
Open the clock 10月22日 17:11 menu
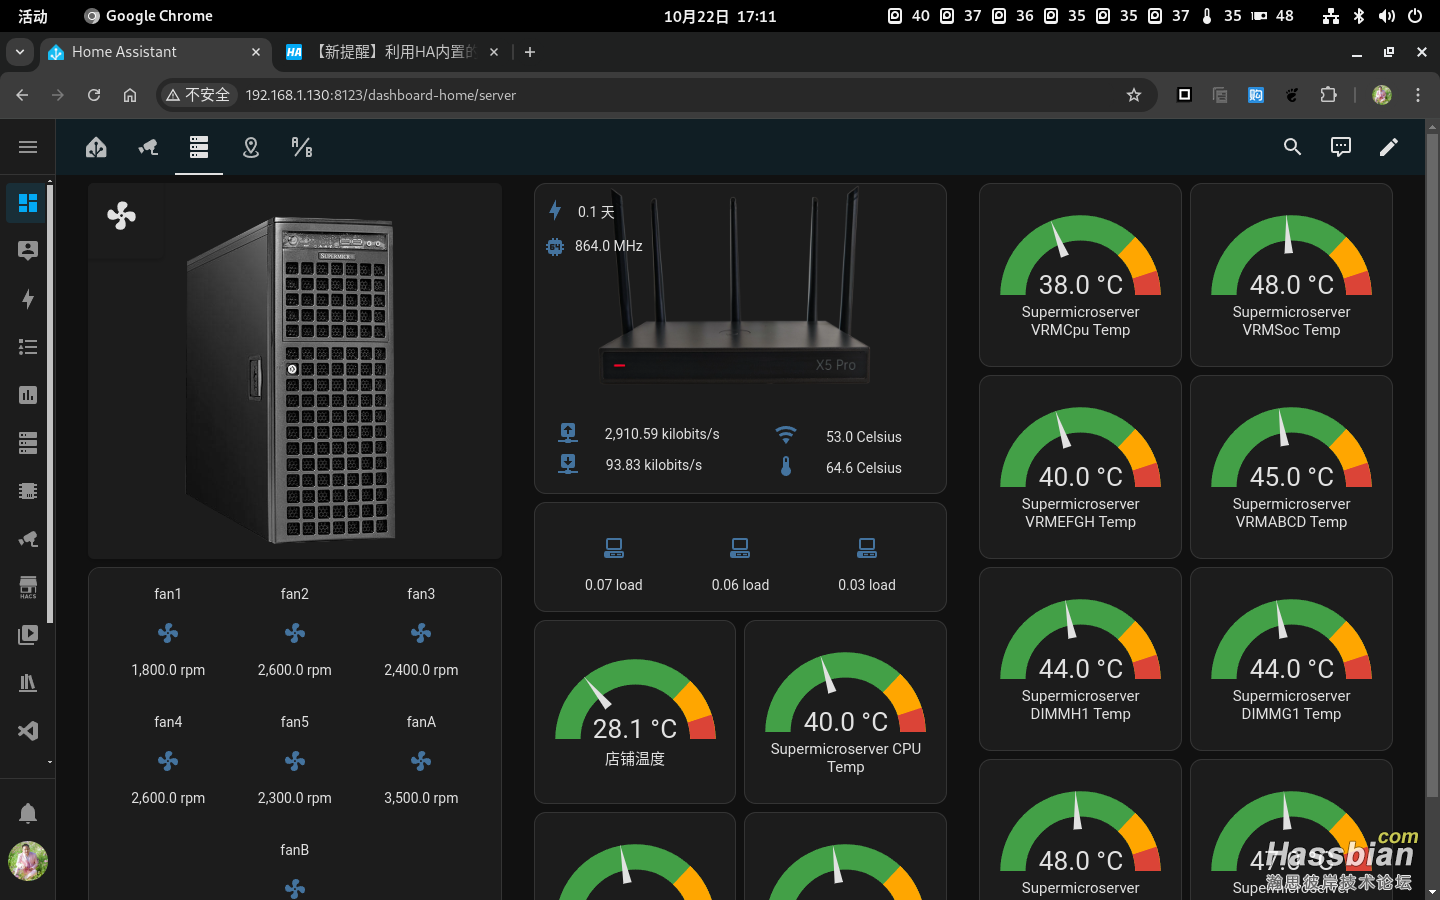720,16
